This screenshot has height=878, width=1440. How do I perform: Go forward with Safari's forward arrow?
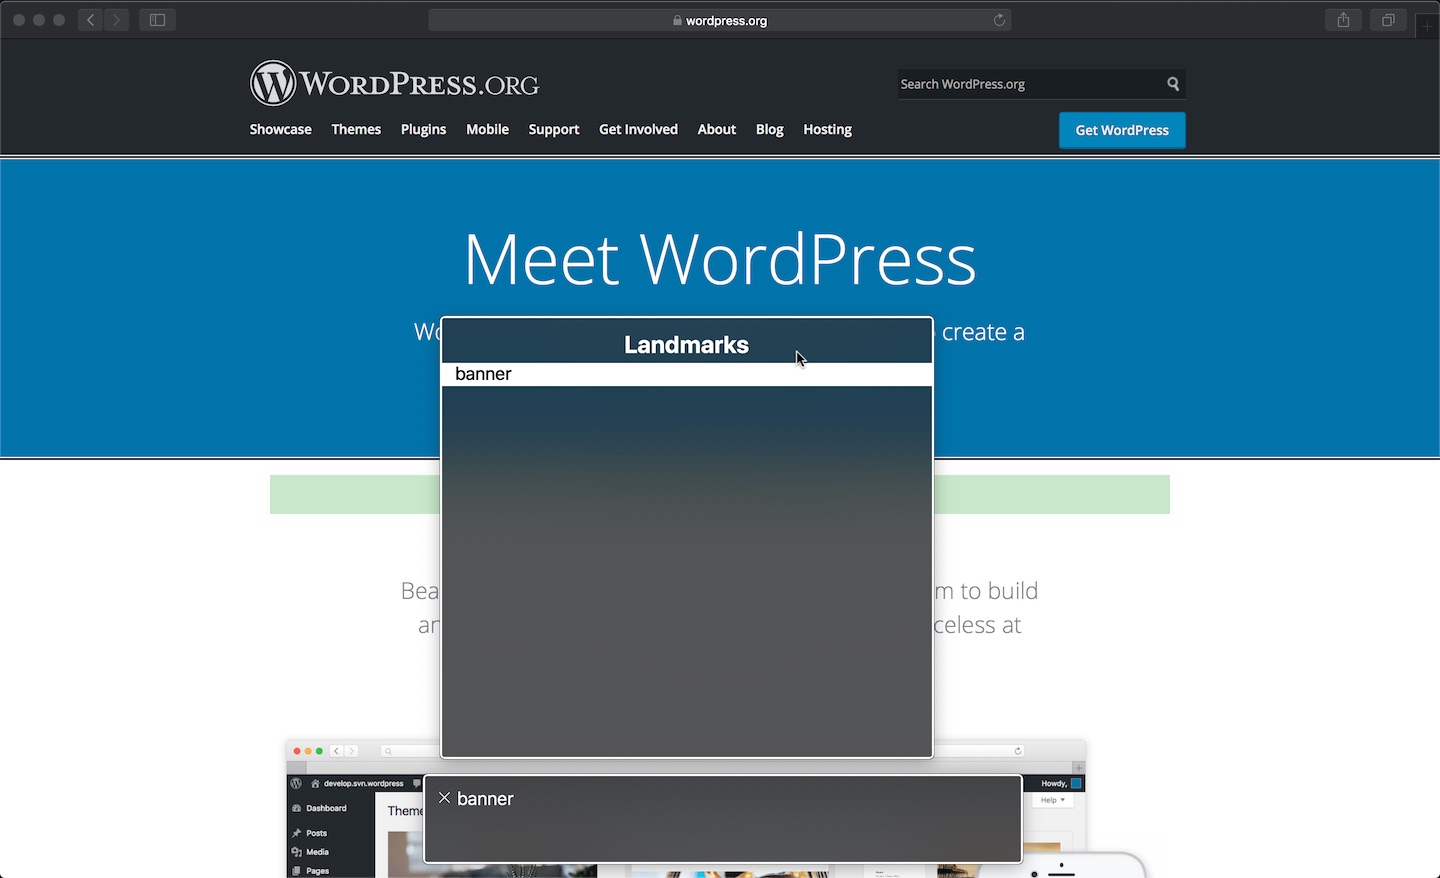pyautogui.click(x=117, y=20)
